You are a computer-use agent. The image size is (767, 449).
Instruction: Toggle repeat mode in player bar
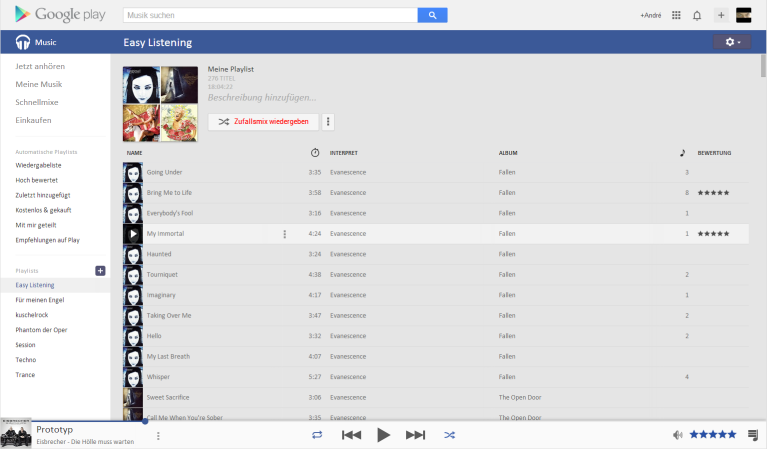coord(317,435)
